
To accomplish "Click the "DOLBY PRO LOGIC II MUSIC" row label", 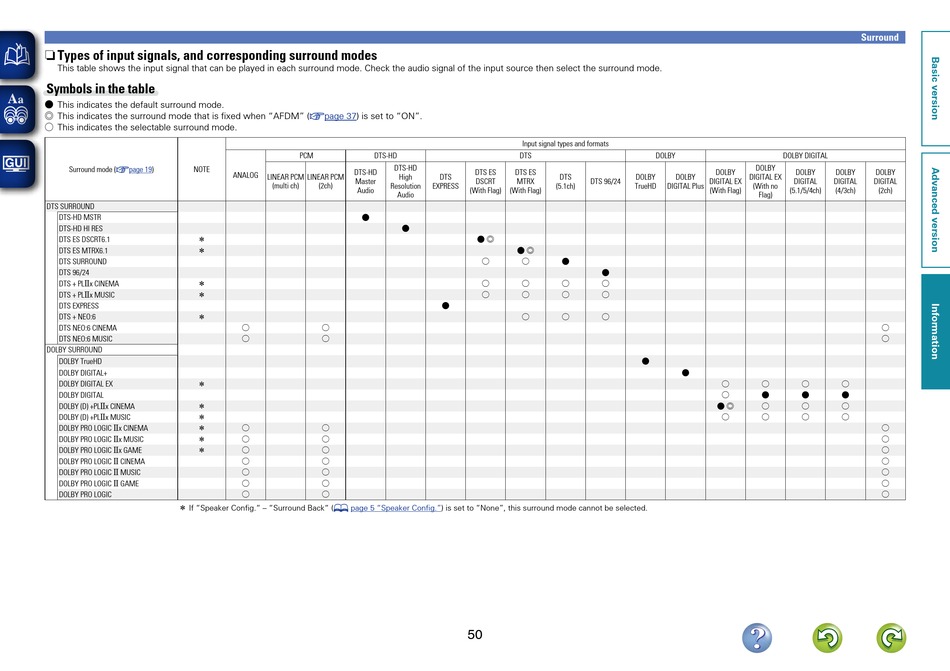I will coord(99,472).
